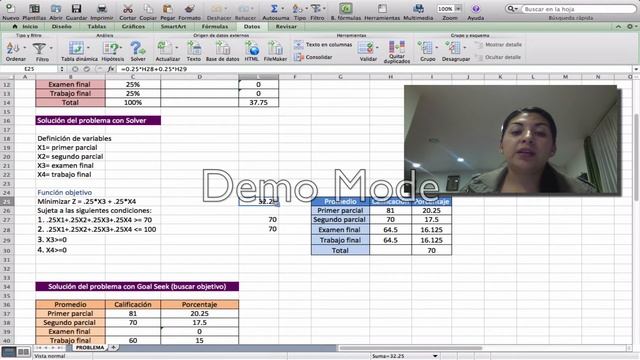Click the Deshacer undo icon
The height and width of the screenshot is (360, 640).
point(216,9)
